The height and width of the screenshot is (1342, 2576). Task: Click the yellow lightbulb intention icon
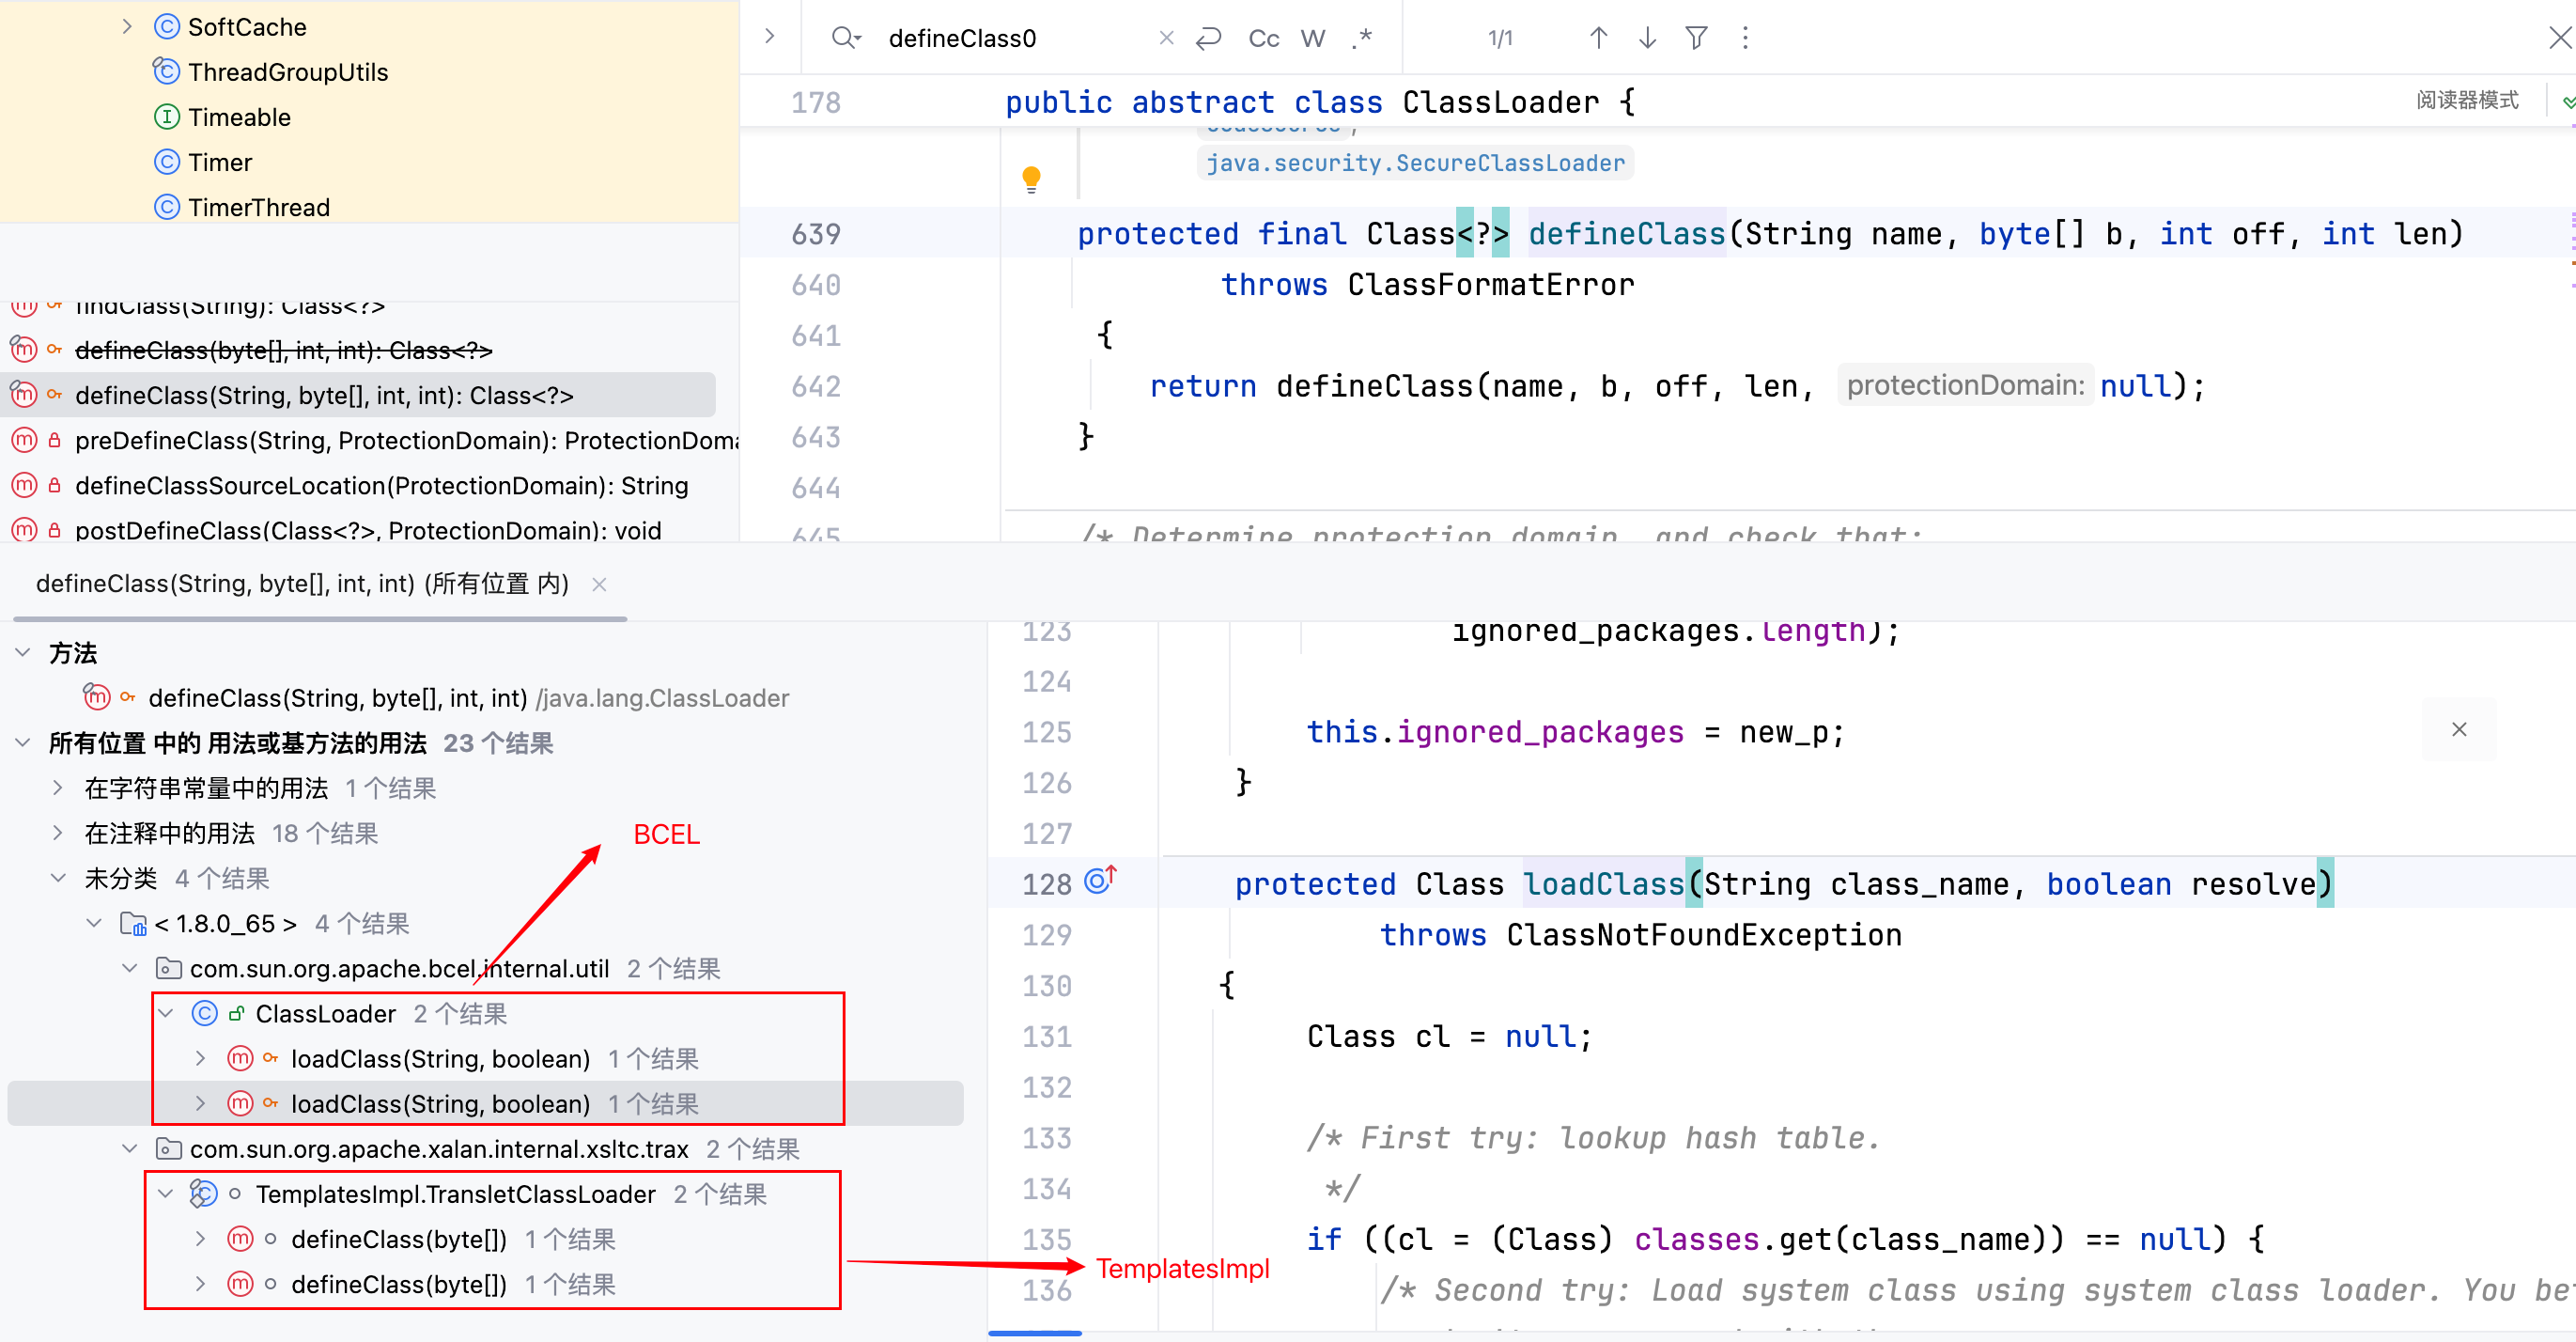[x=1031, y=180]
